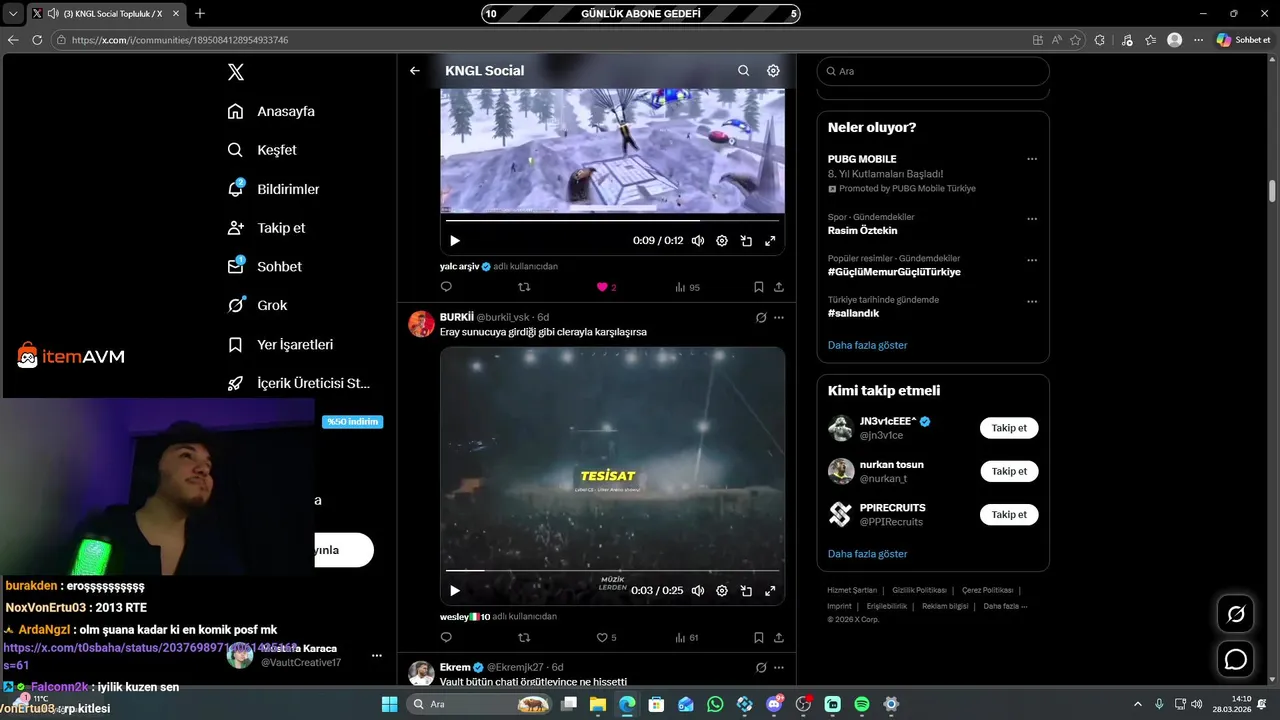
Task: Seek on first video's progress bar
Action: point(612,220)
